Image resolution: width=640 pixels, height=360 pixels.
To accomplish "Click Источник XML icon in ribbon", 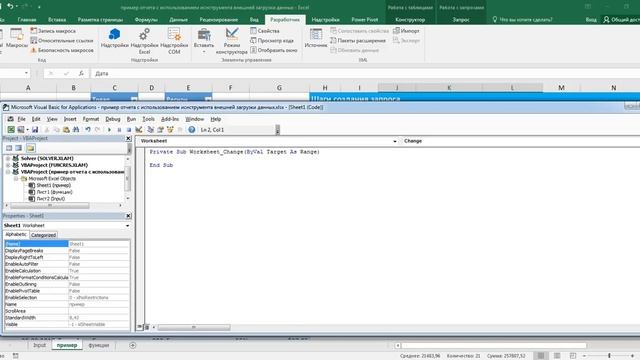I will click(316, 38).
